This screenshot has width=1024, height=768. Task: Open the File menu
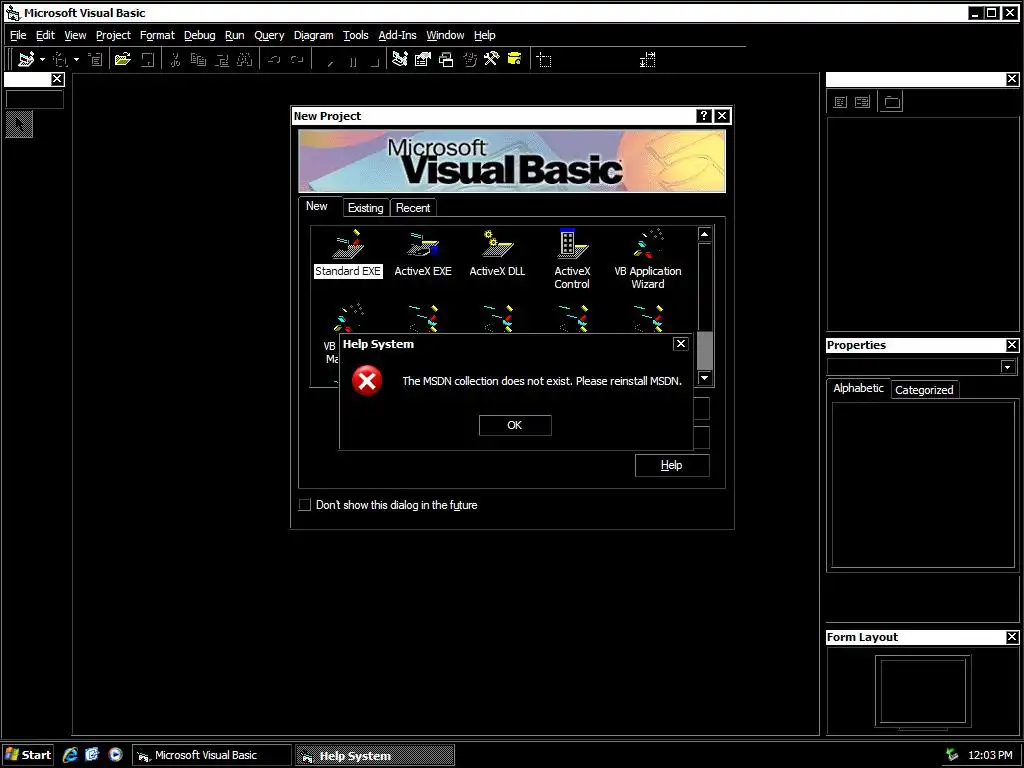click(18, 35)
